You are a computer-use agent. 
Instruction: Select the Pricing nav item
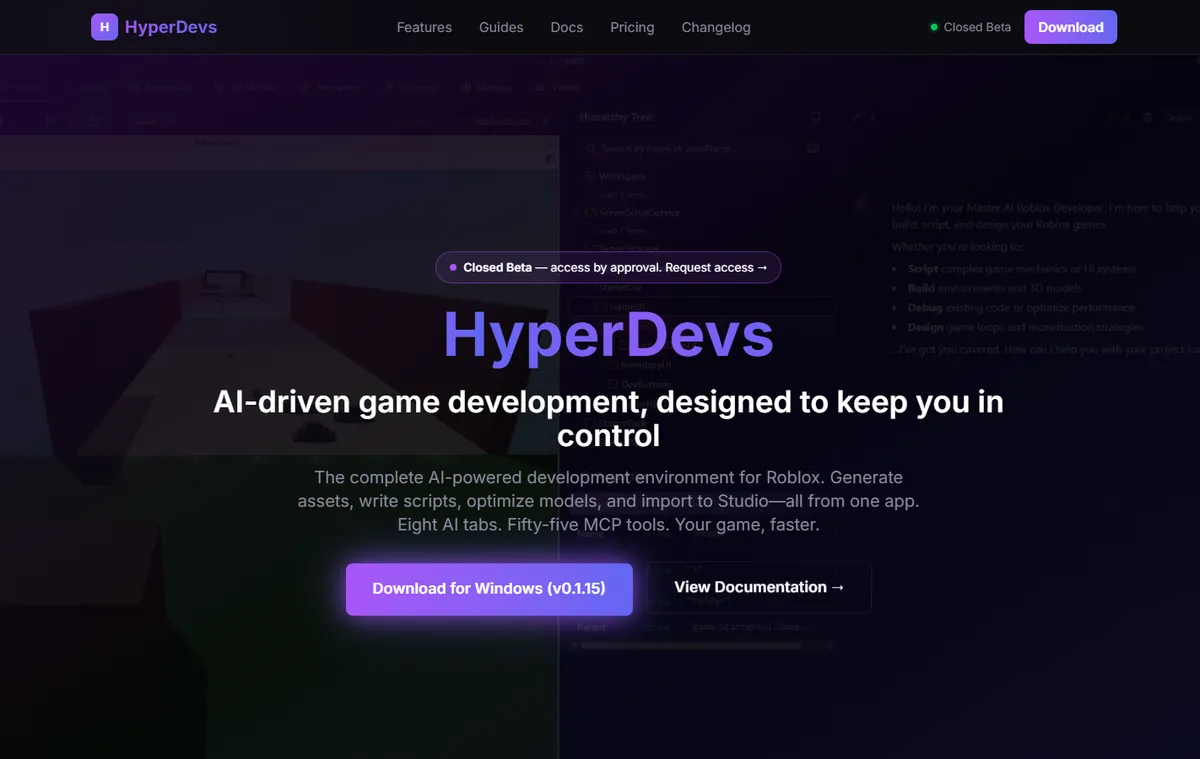click(632, 27)
